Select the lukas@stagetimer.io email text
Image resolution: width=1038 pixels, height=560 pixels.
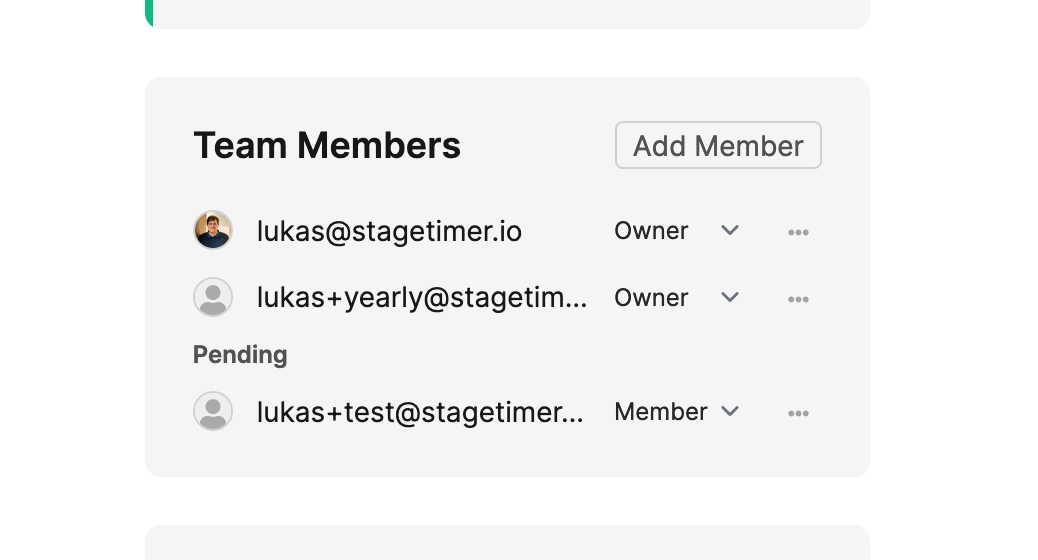click(389, 232)
